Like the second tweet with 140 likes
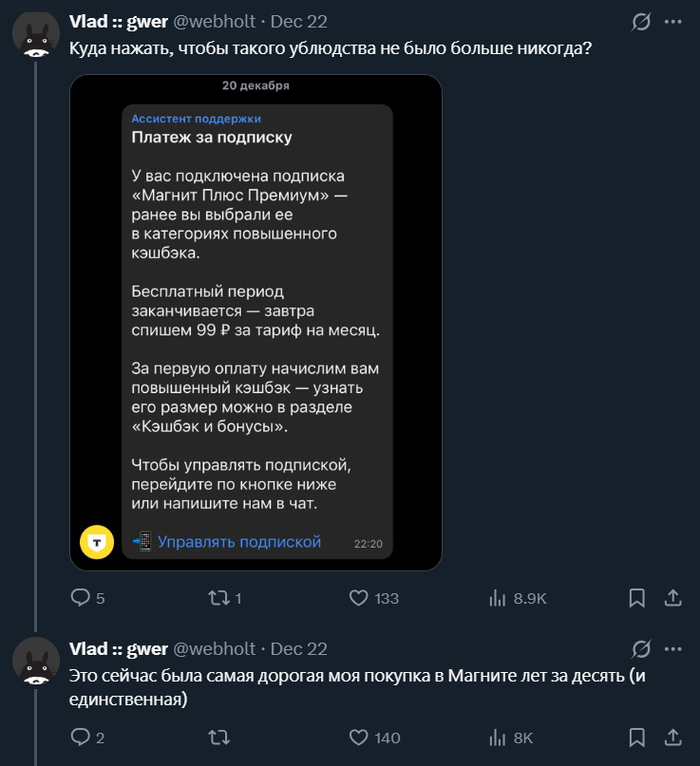700x766 pixels. click(x=360, y=737)
